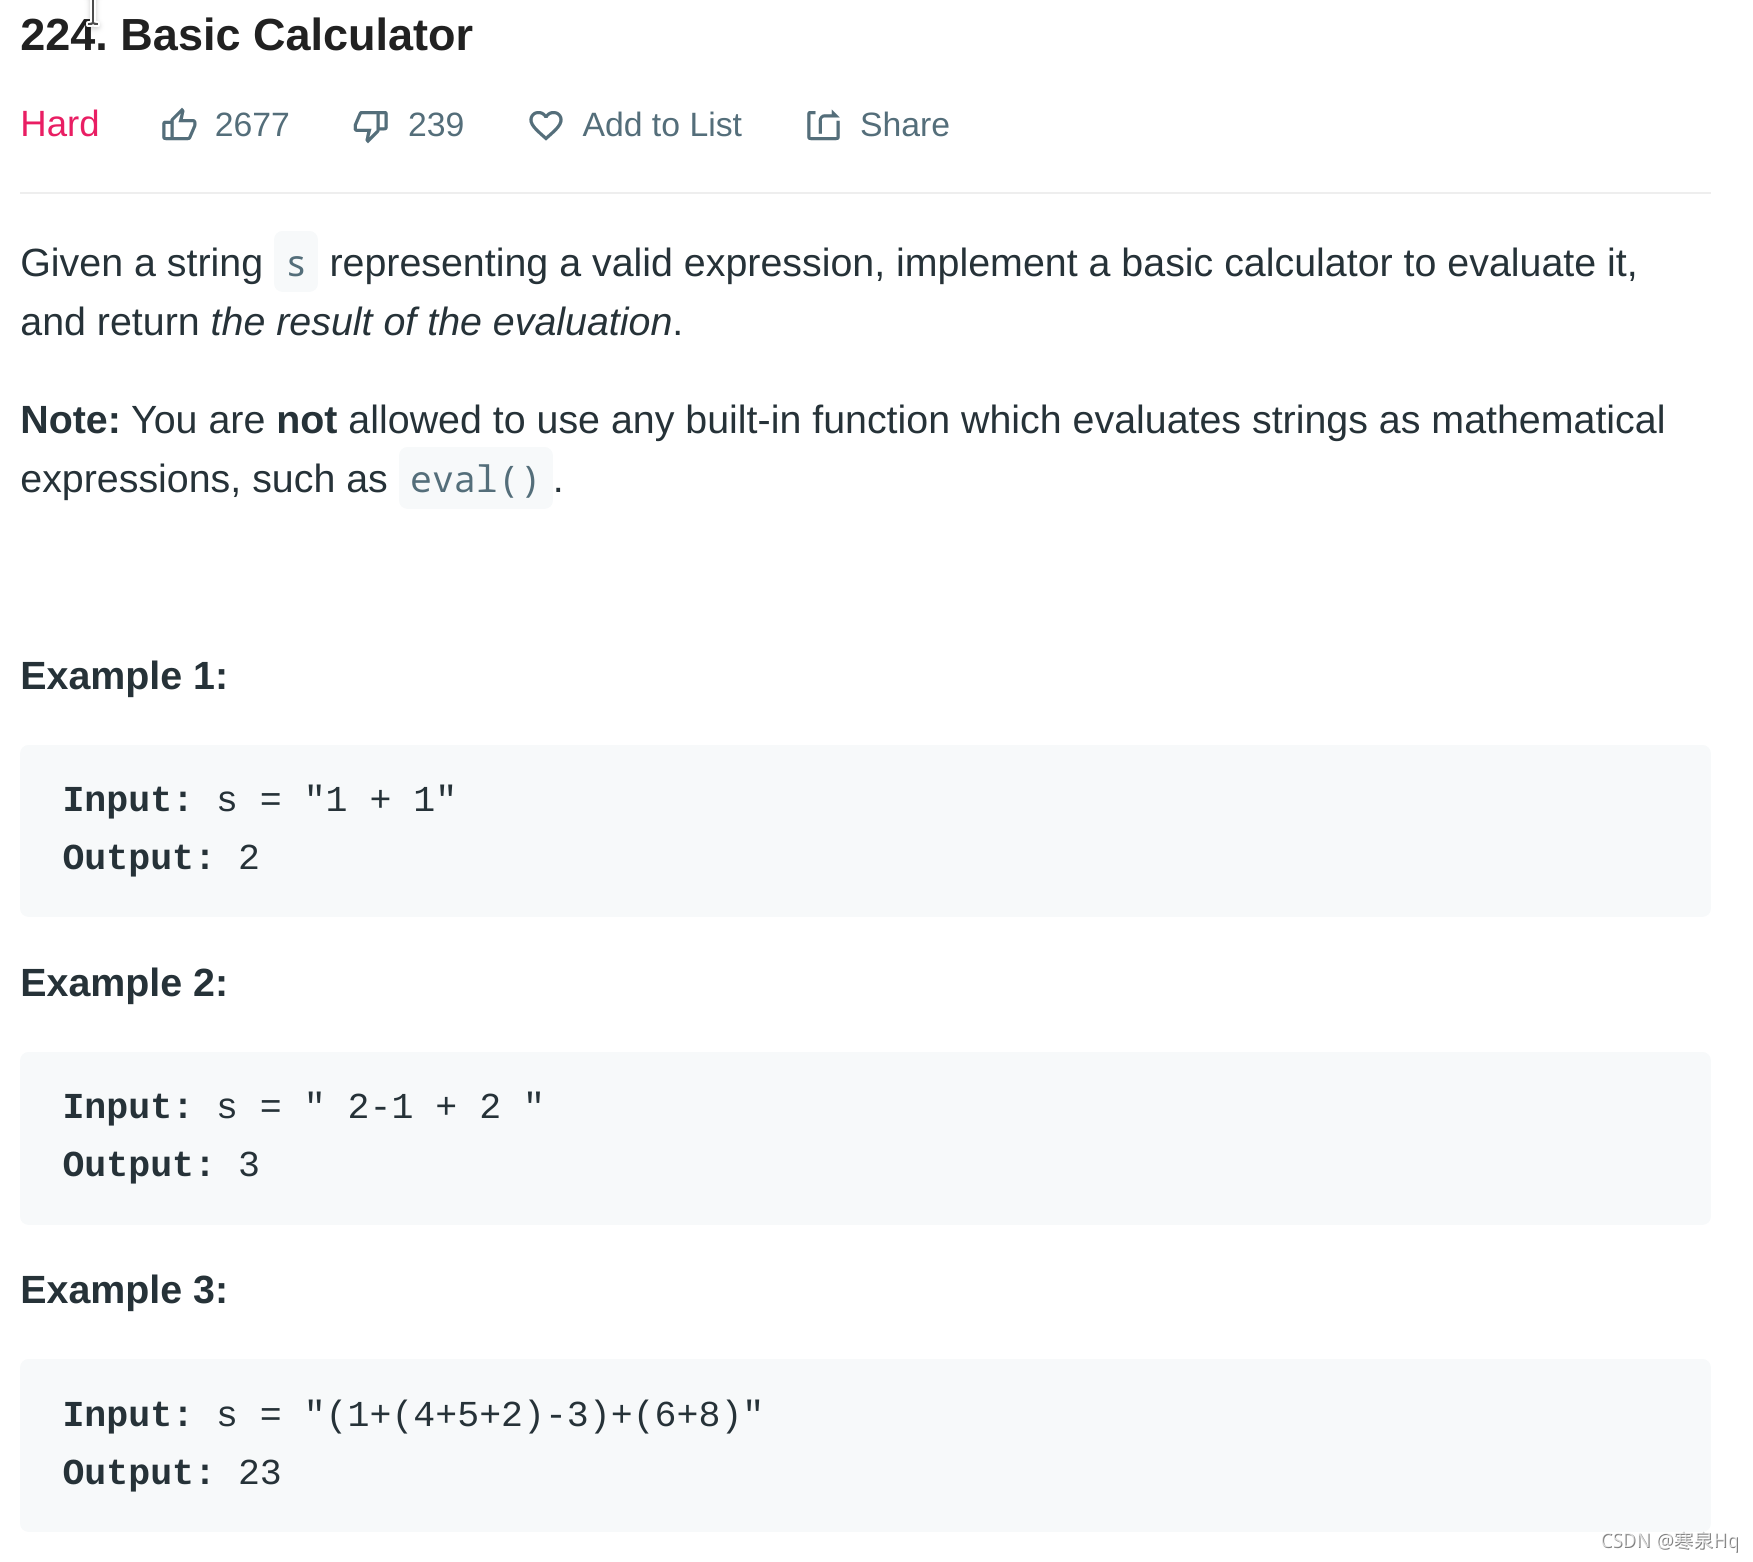This screenshot has height=1562, width=1753.
Task: Click the Example 3 heading
Action: [124, 1290]
